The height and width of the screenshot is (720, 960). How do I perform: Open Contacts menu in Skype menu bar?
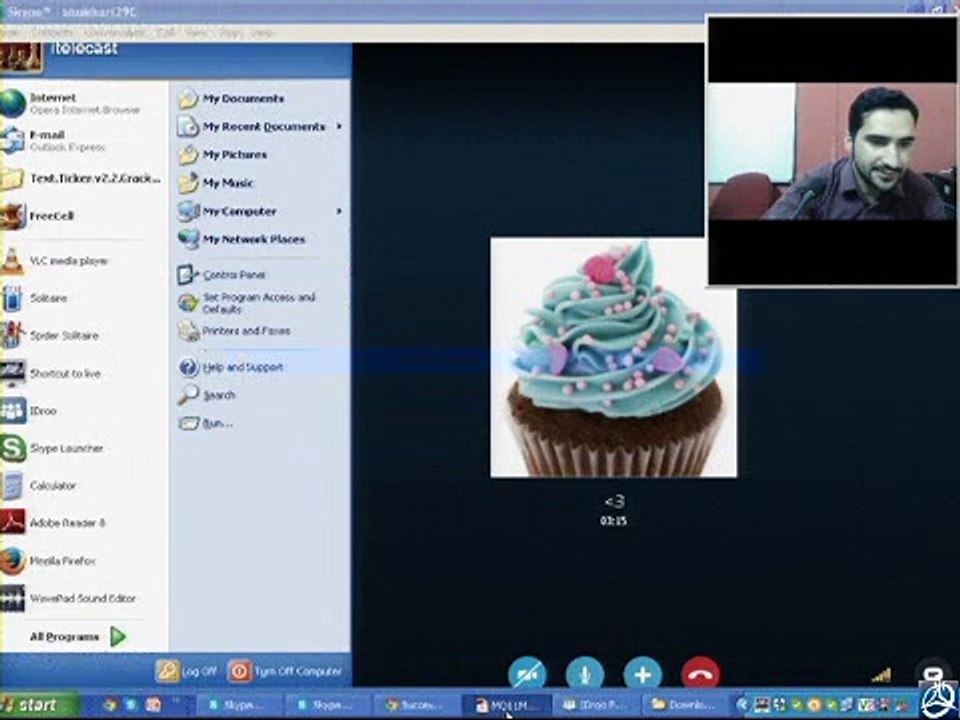54,33
